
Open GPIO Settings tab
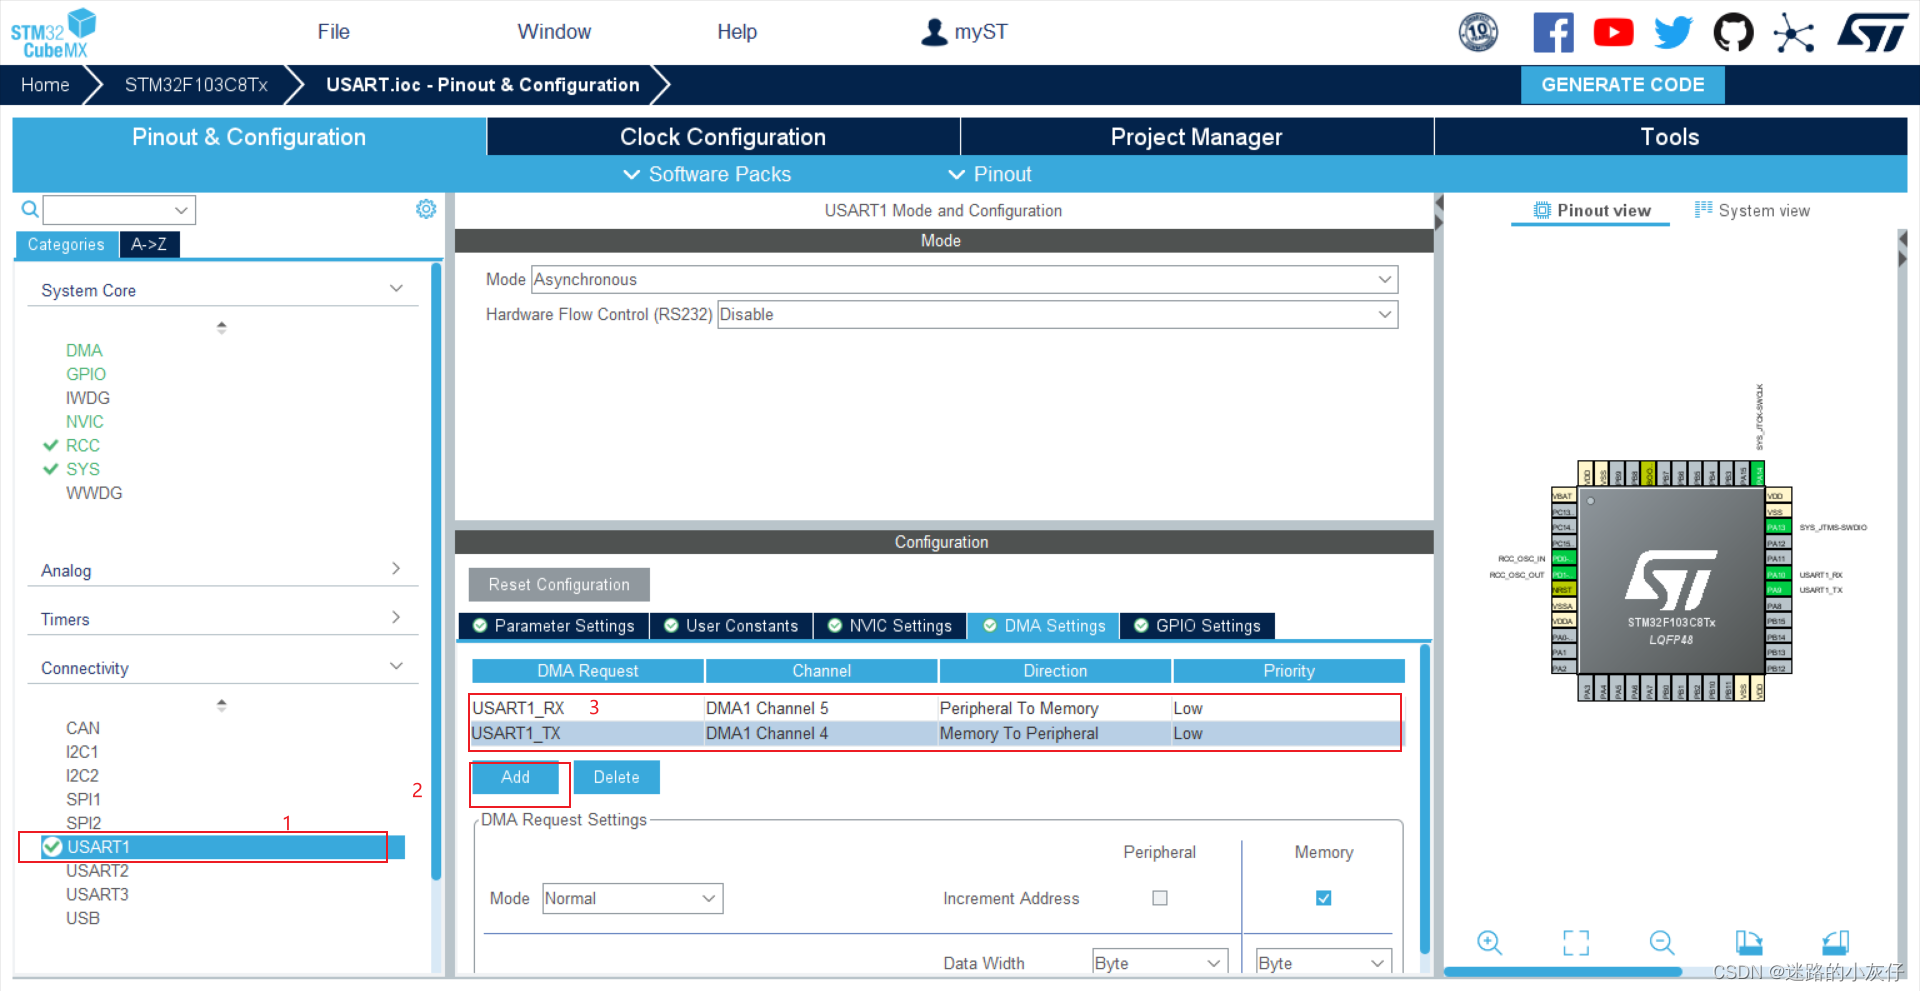1198,626
